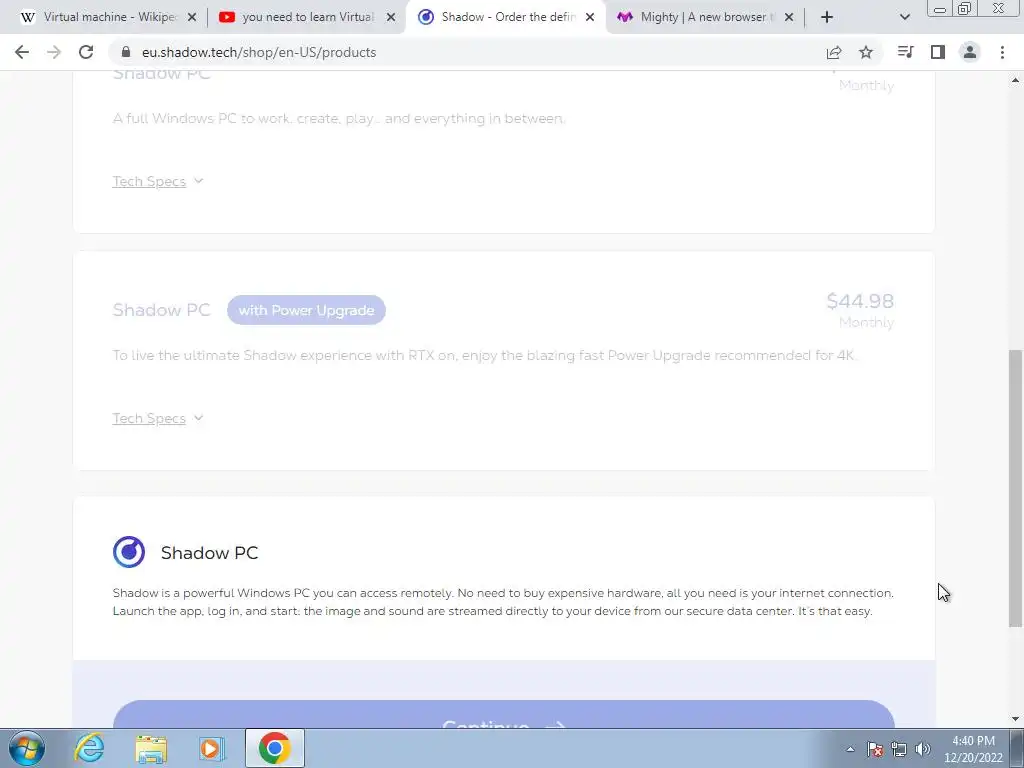The height and width of the screenshot is (768, 1024).
Task: Show hidden system tray icons
Action: click(x=850, y=749)
